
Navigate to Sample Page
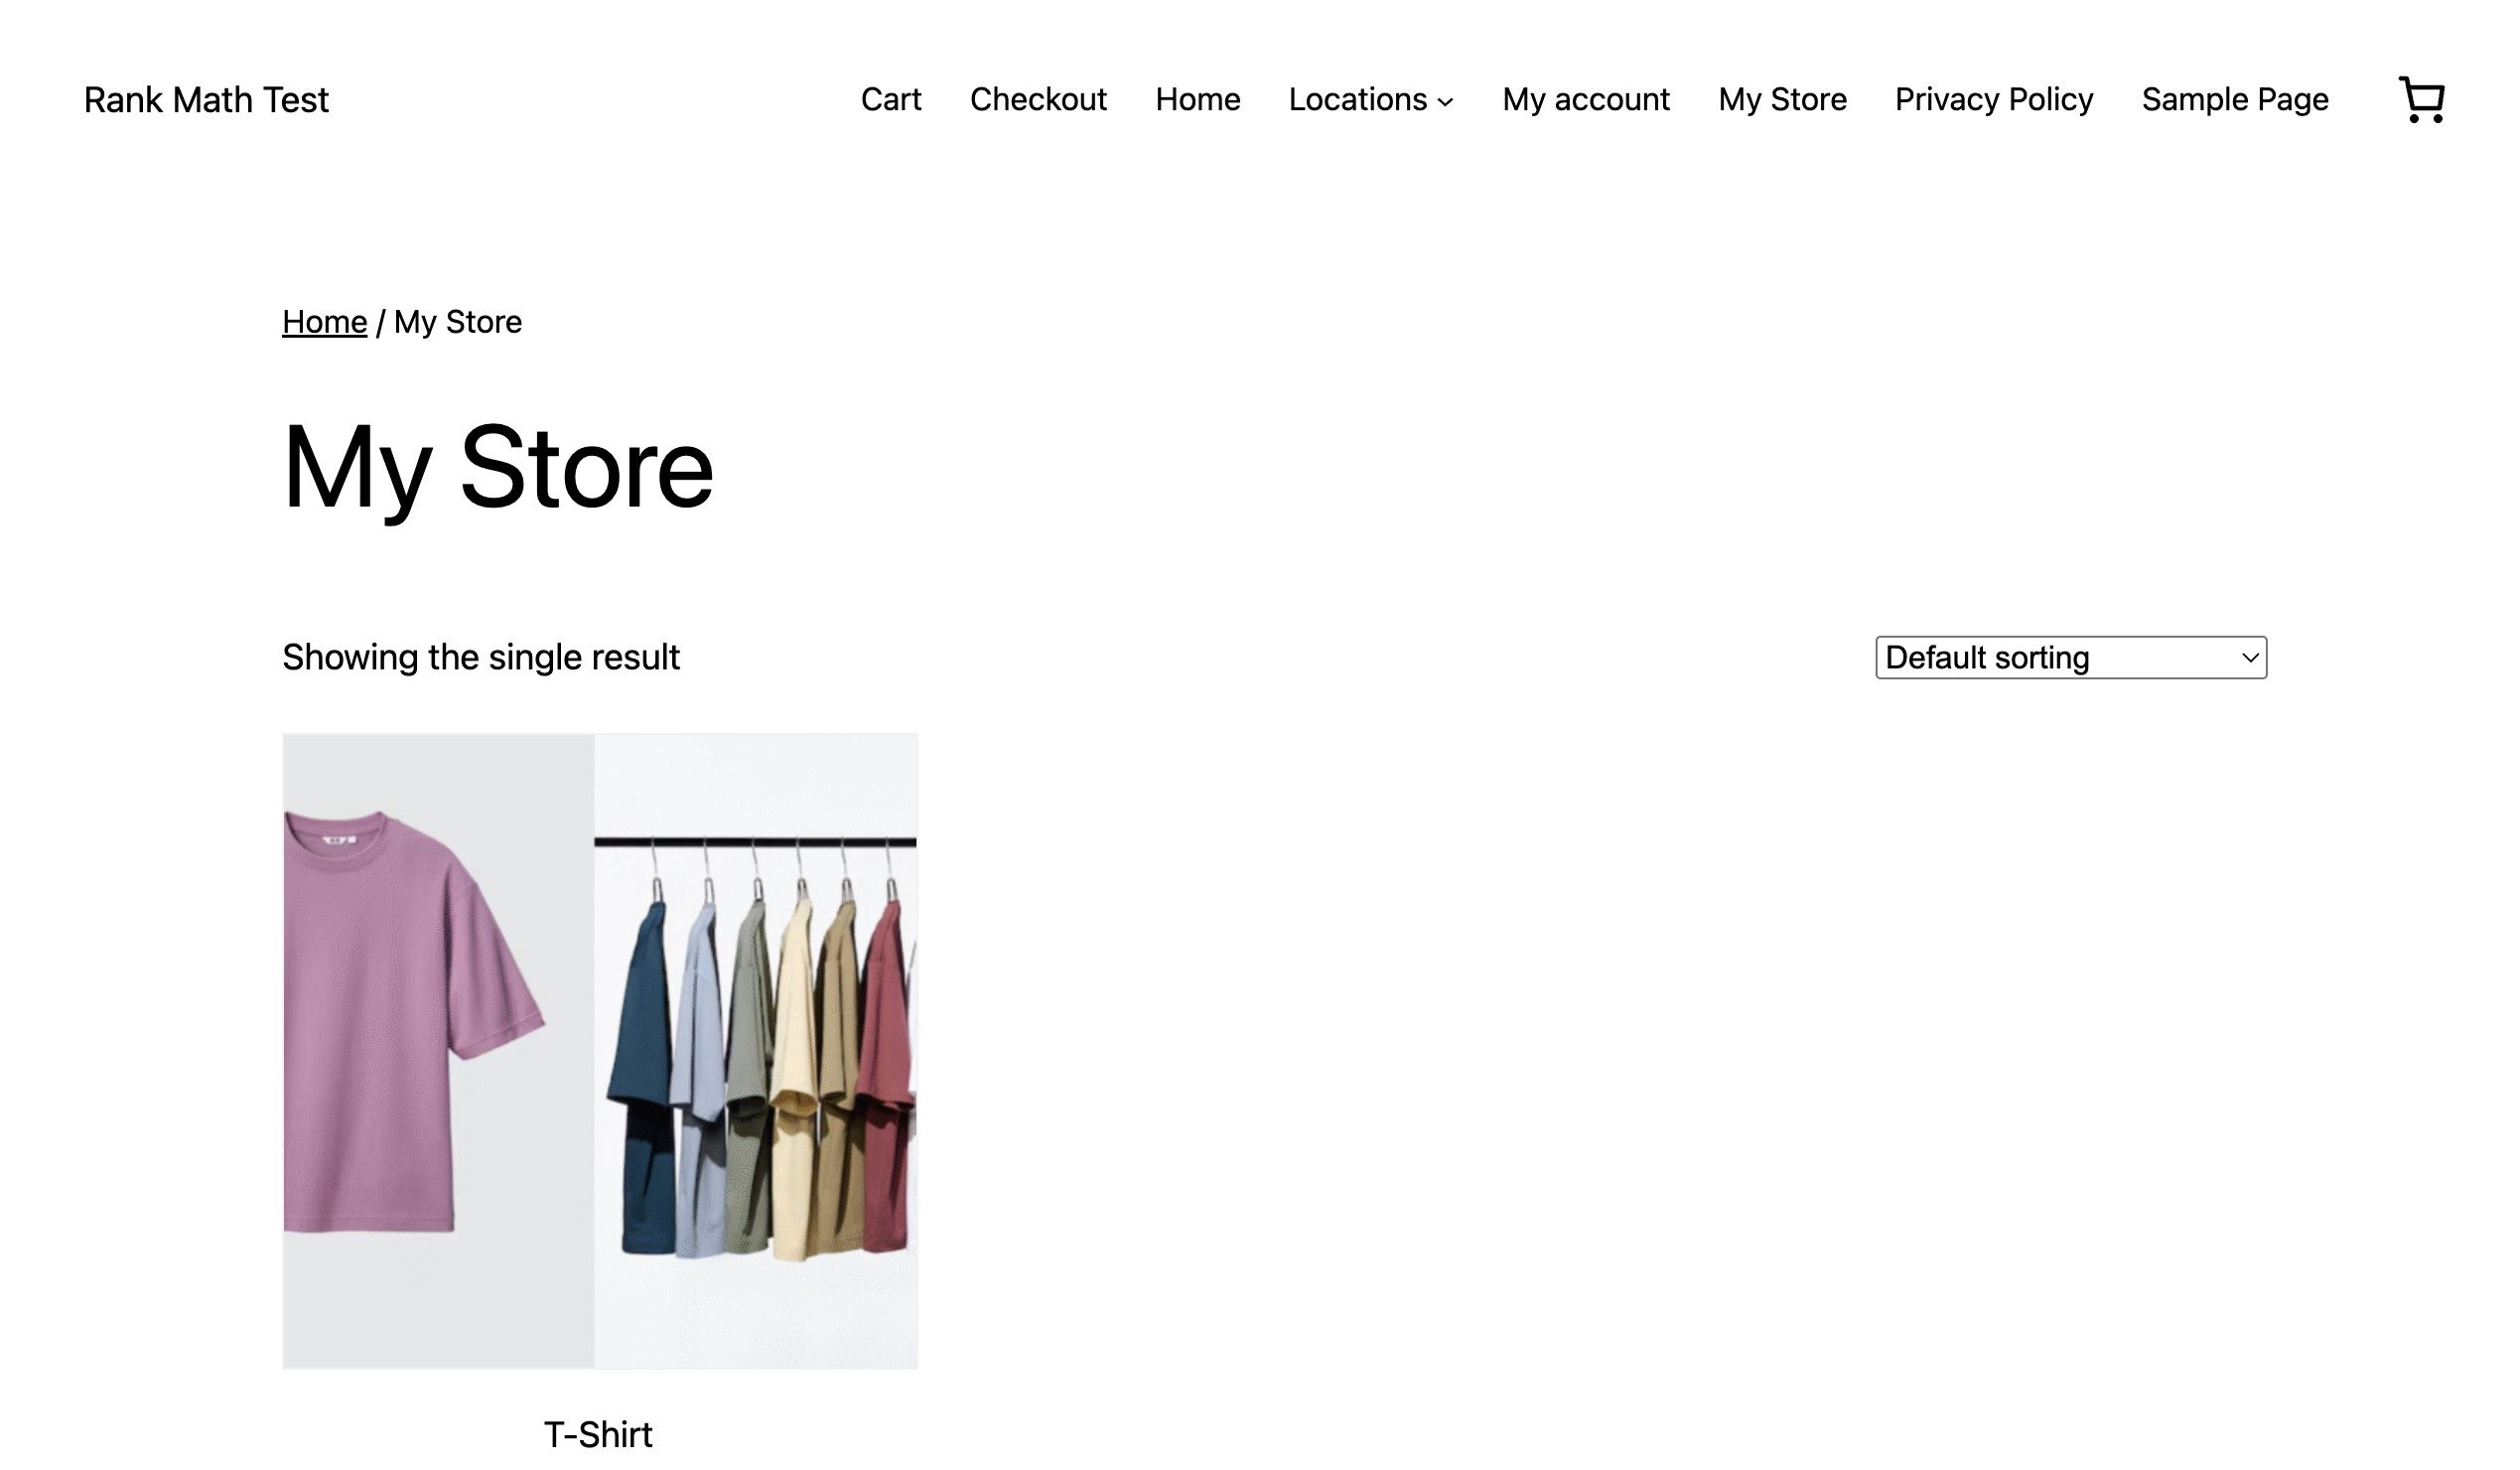coord(2234,100)
